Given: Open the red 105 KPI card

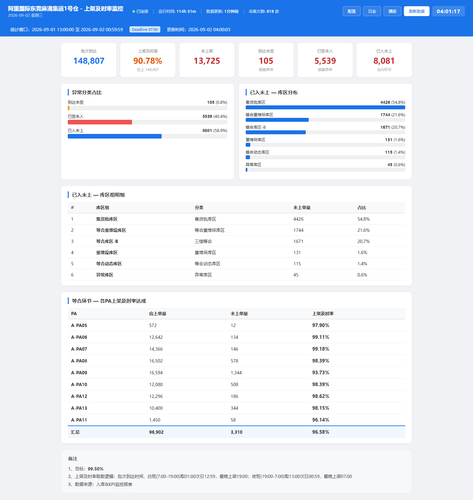Looking at the screenshot, I should [x=266, y=60].
